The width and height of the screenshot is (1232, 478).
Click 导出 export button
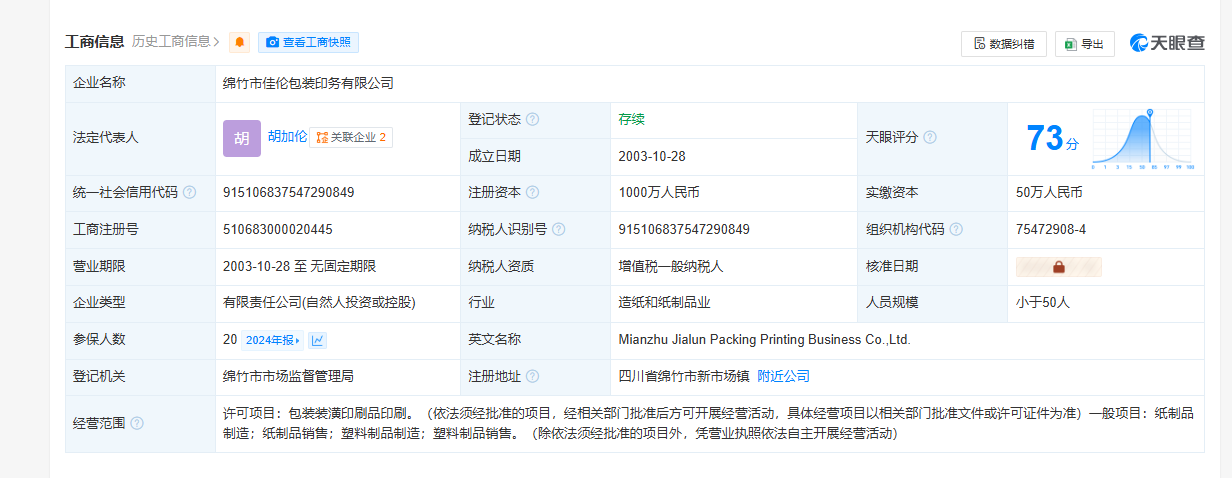click(x=1084, y=44)
